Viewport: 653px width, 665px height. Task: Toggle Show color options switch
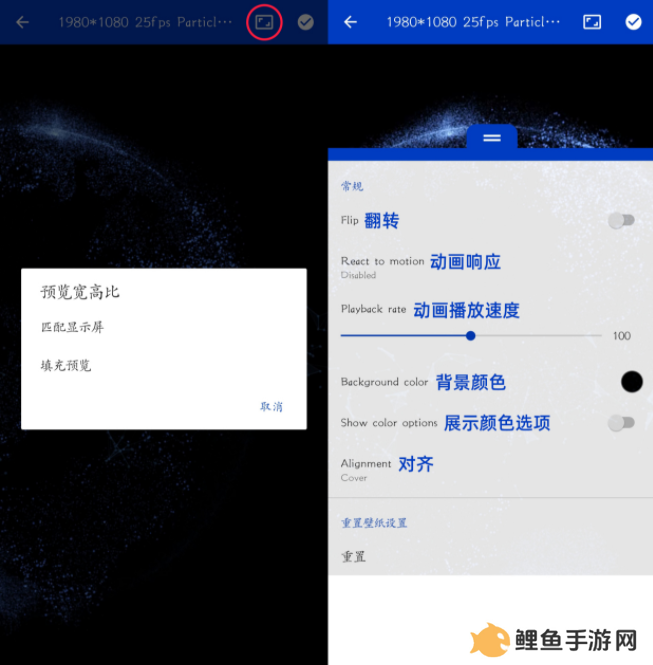621,422
